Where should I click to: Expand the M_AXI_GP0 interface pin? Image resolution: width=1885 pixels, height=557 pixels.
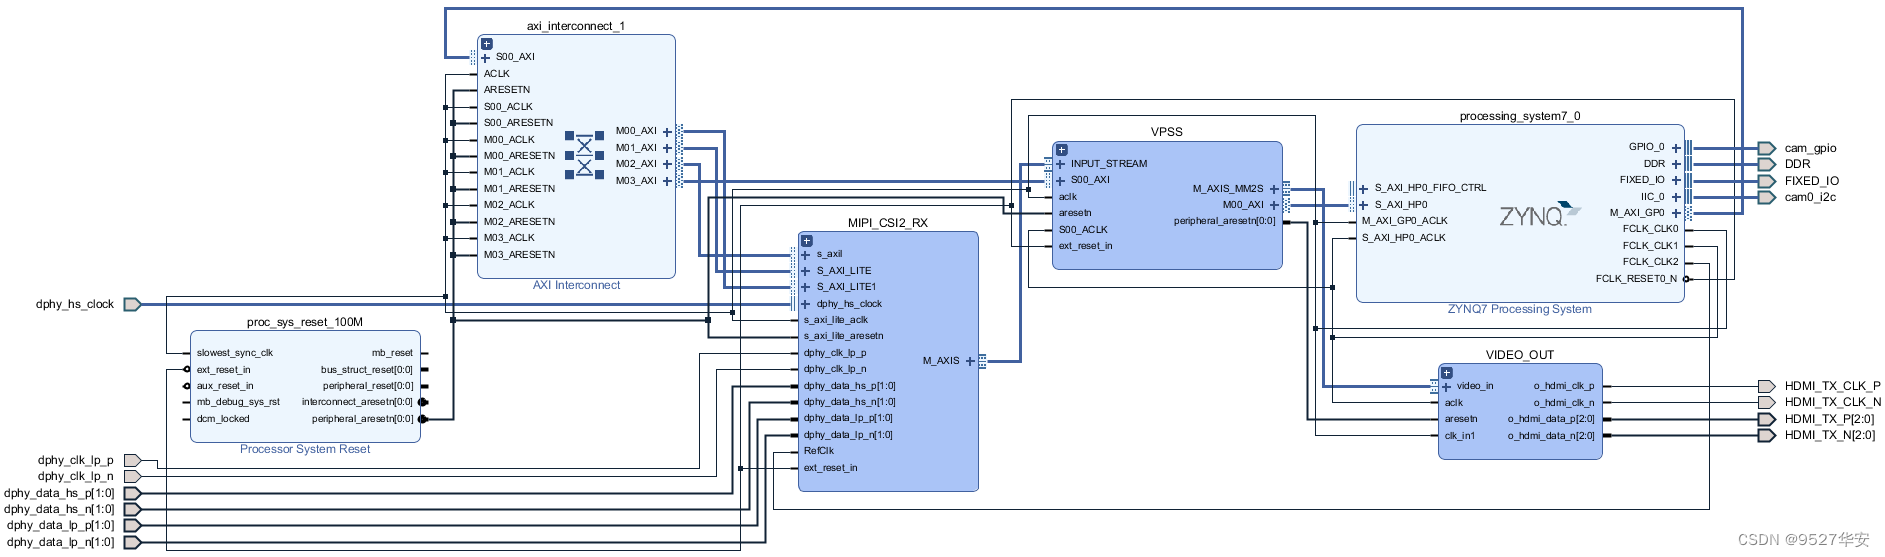pyautogui.click(x=1676, y=213)
